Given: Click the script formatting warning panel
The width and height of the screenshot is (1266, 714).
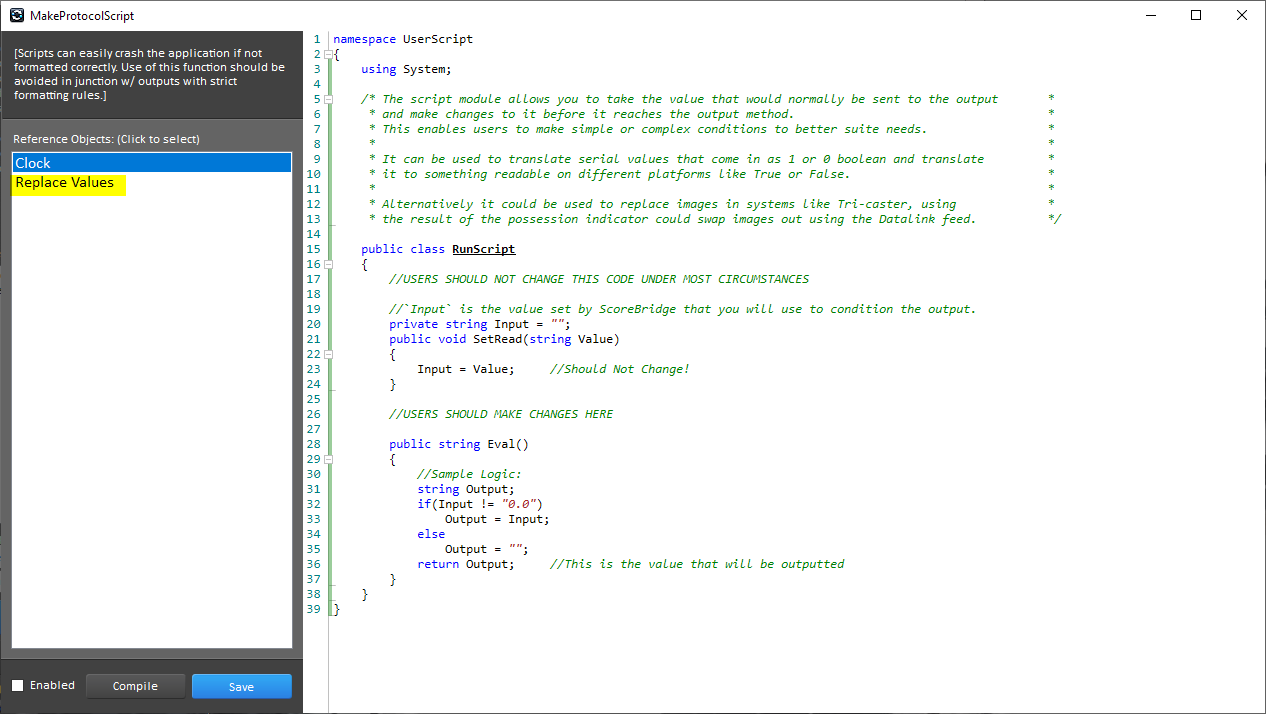Looking at the screenshot, I should click(x=150, y=73).
